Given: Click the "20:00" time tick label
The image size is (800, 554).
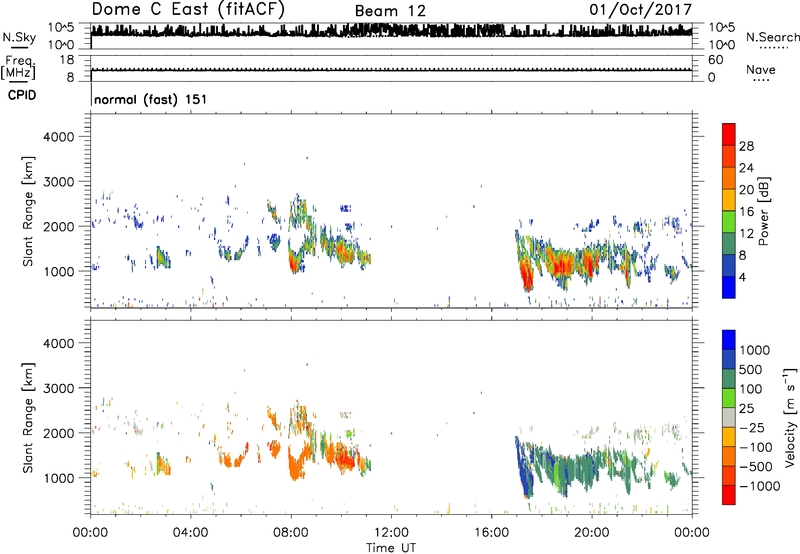Looking at the screenshot, I should click(x=591, y=533).
